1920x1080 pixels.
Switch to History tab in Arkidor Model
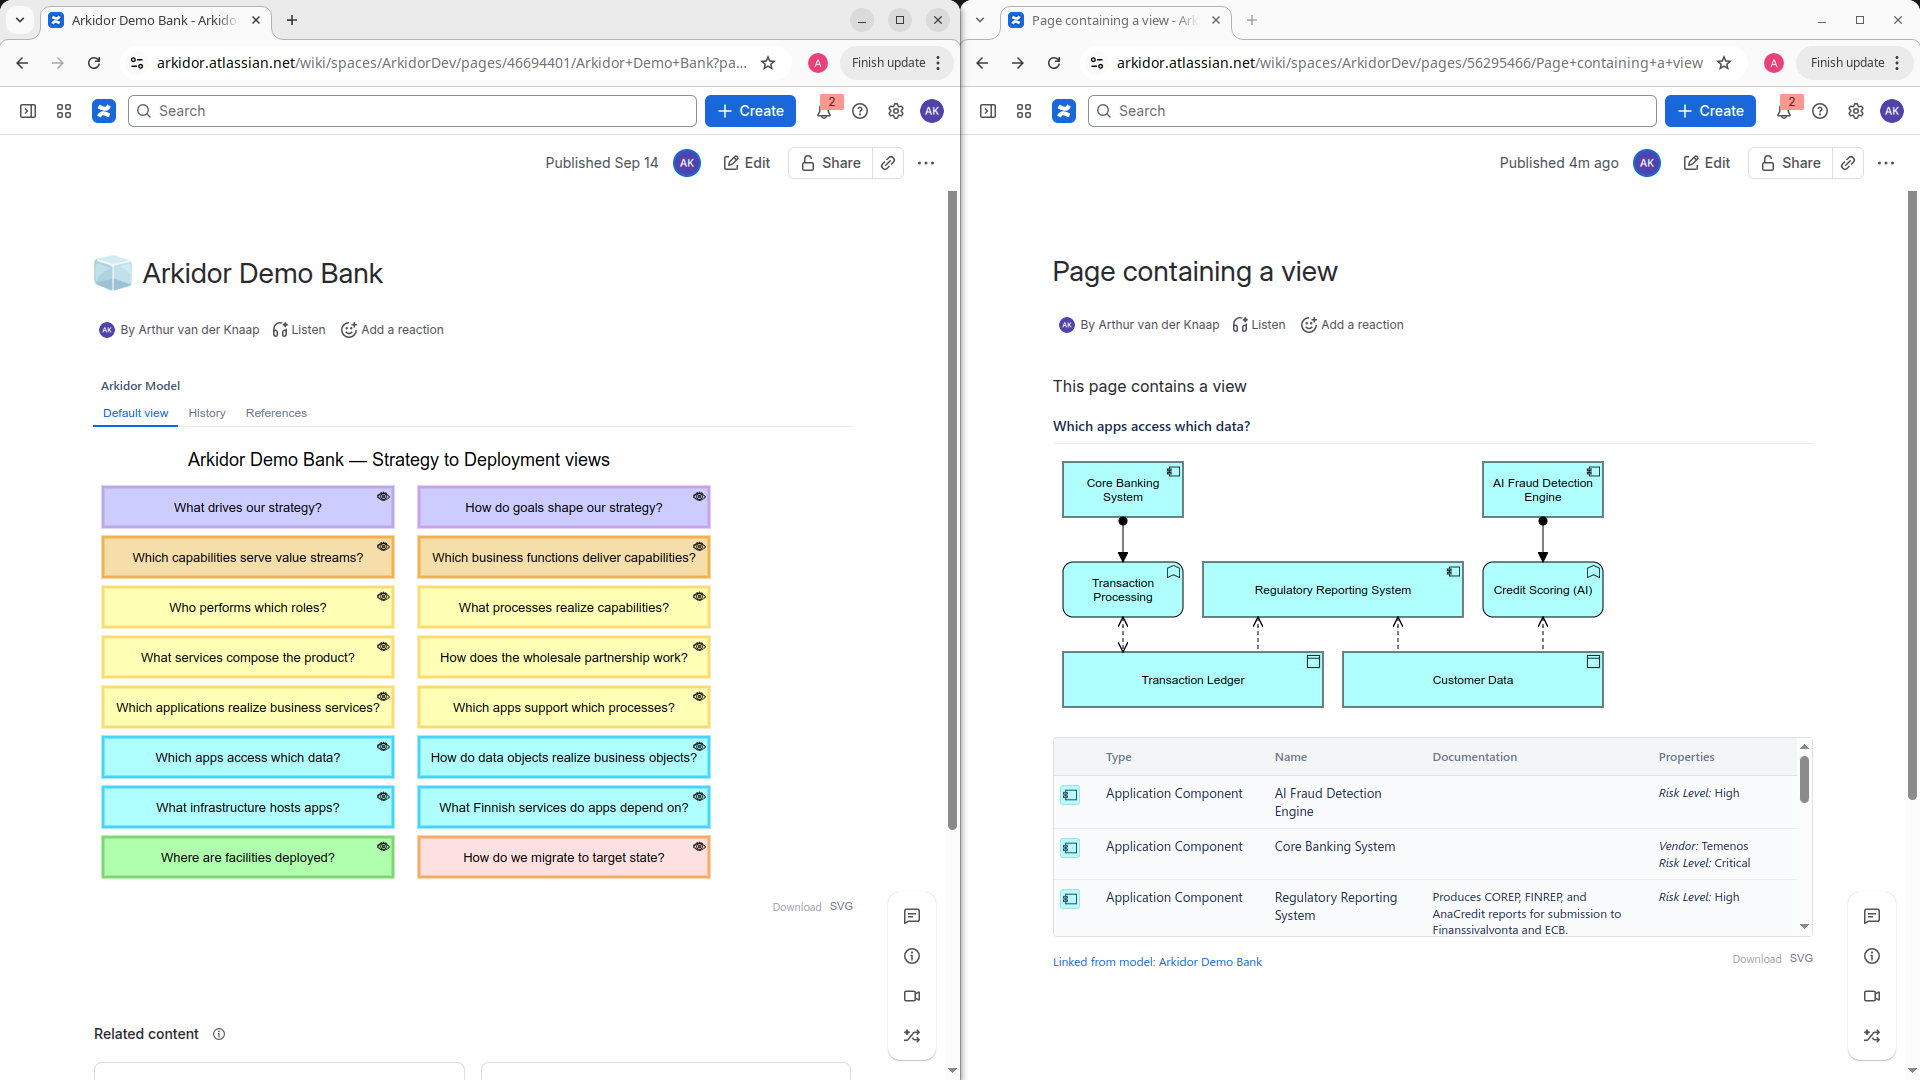(207, 413)
